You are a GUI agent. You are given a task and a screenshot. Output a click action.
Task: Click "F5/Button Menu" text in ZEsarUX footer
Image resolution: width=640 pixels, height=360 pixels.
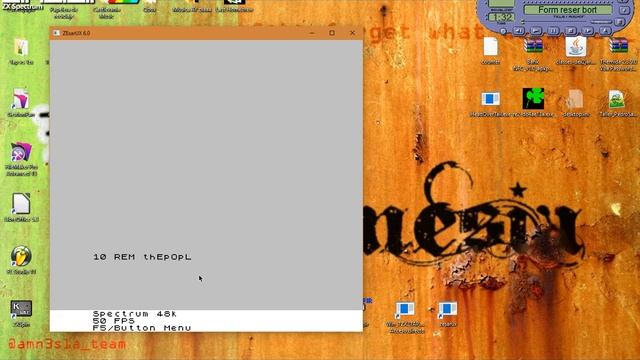142,328
